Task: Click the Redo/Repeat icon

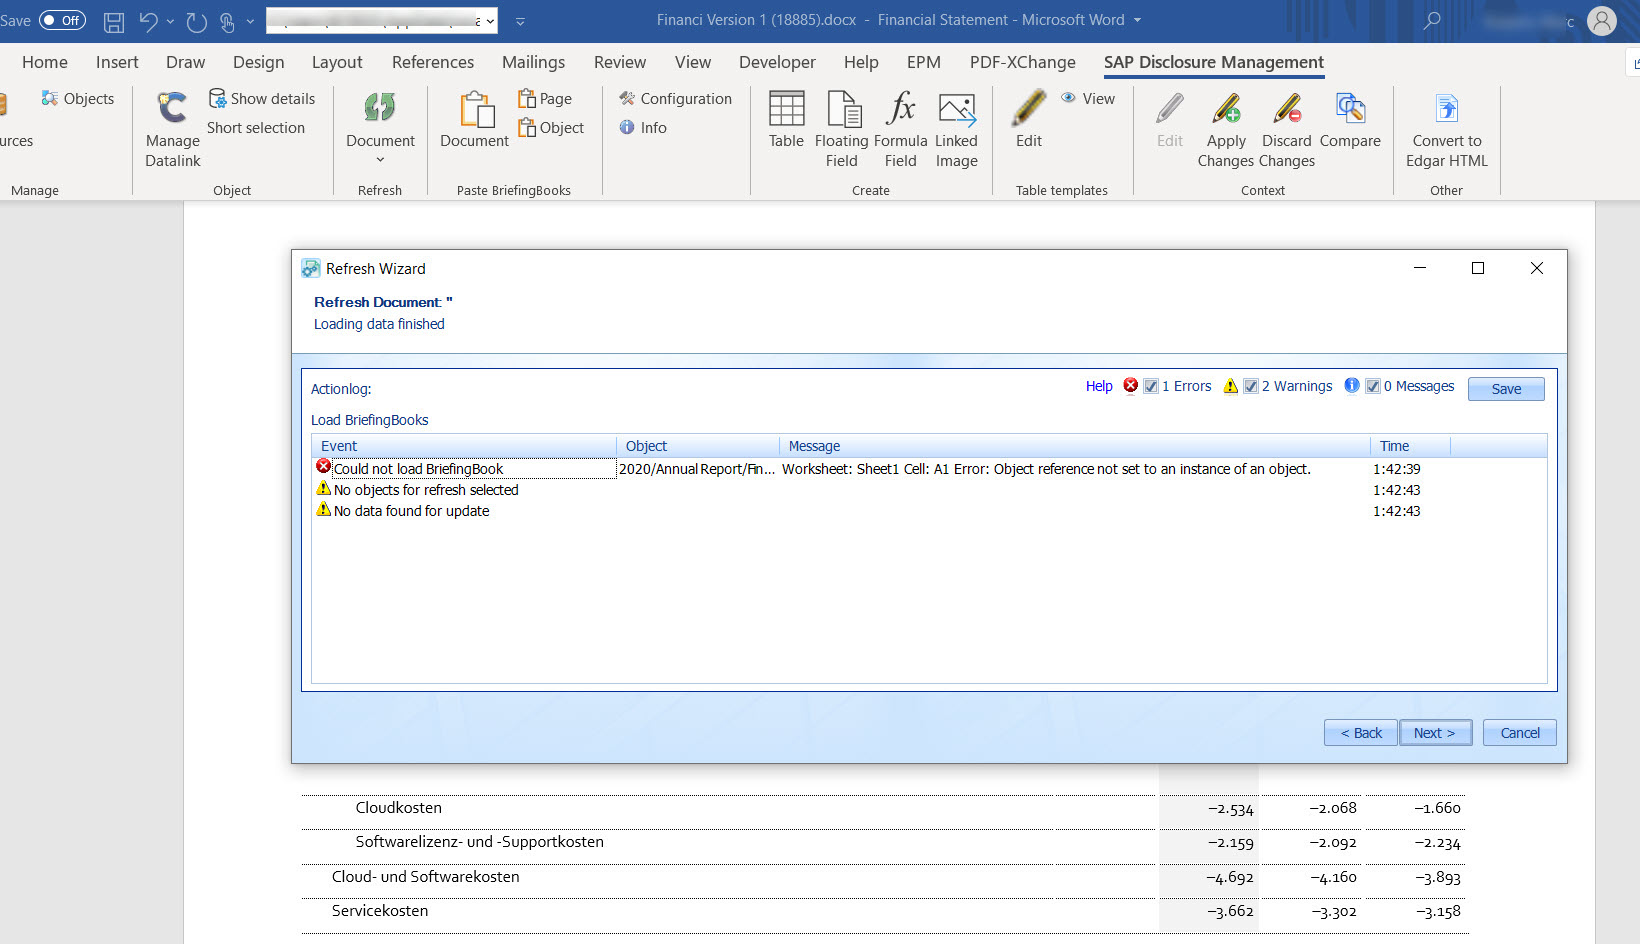Action: [x=196, y=21]
